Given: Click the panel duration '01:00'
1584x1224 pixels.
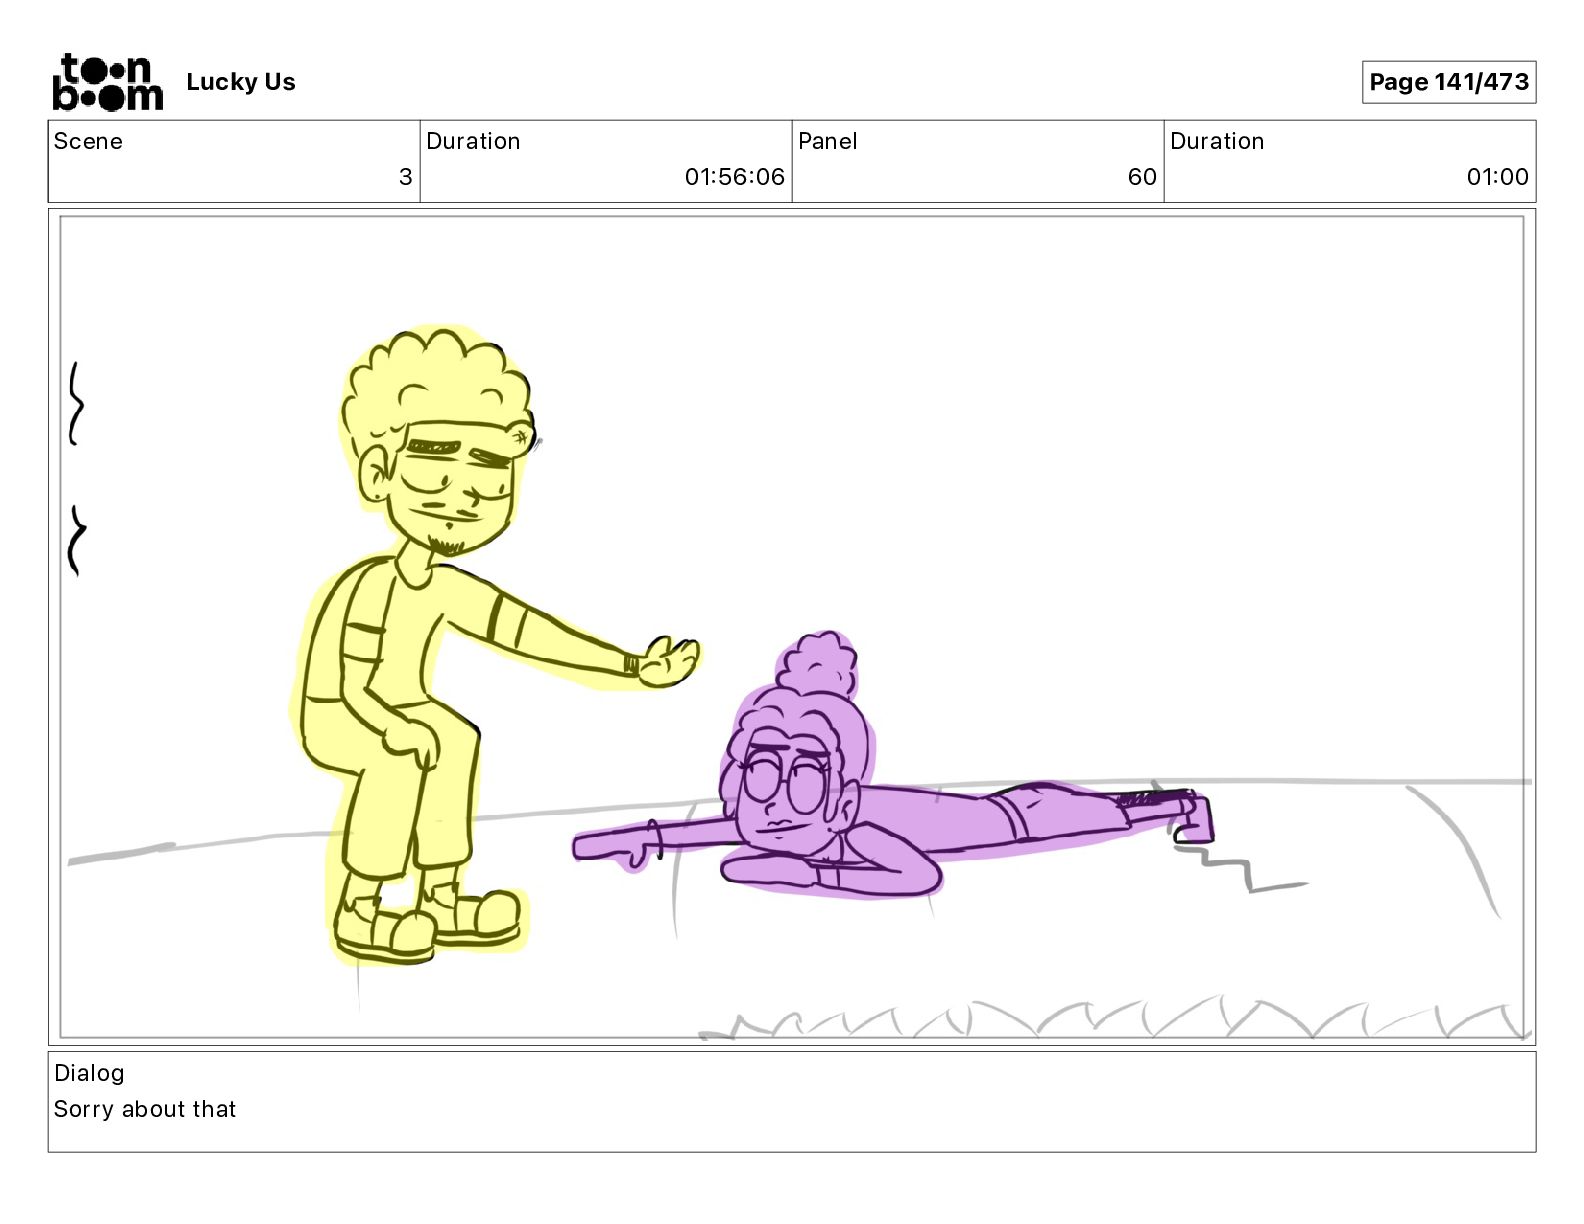Looking at the screenshot, I should 1498,177.
